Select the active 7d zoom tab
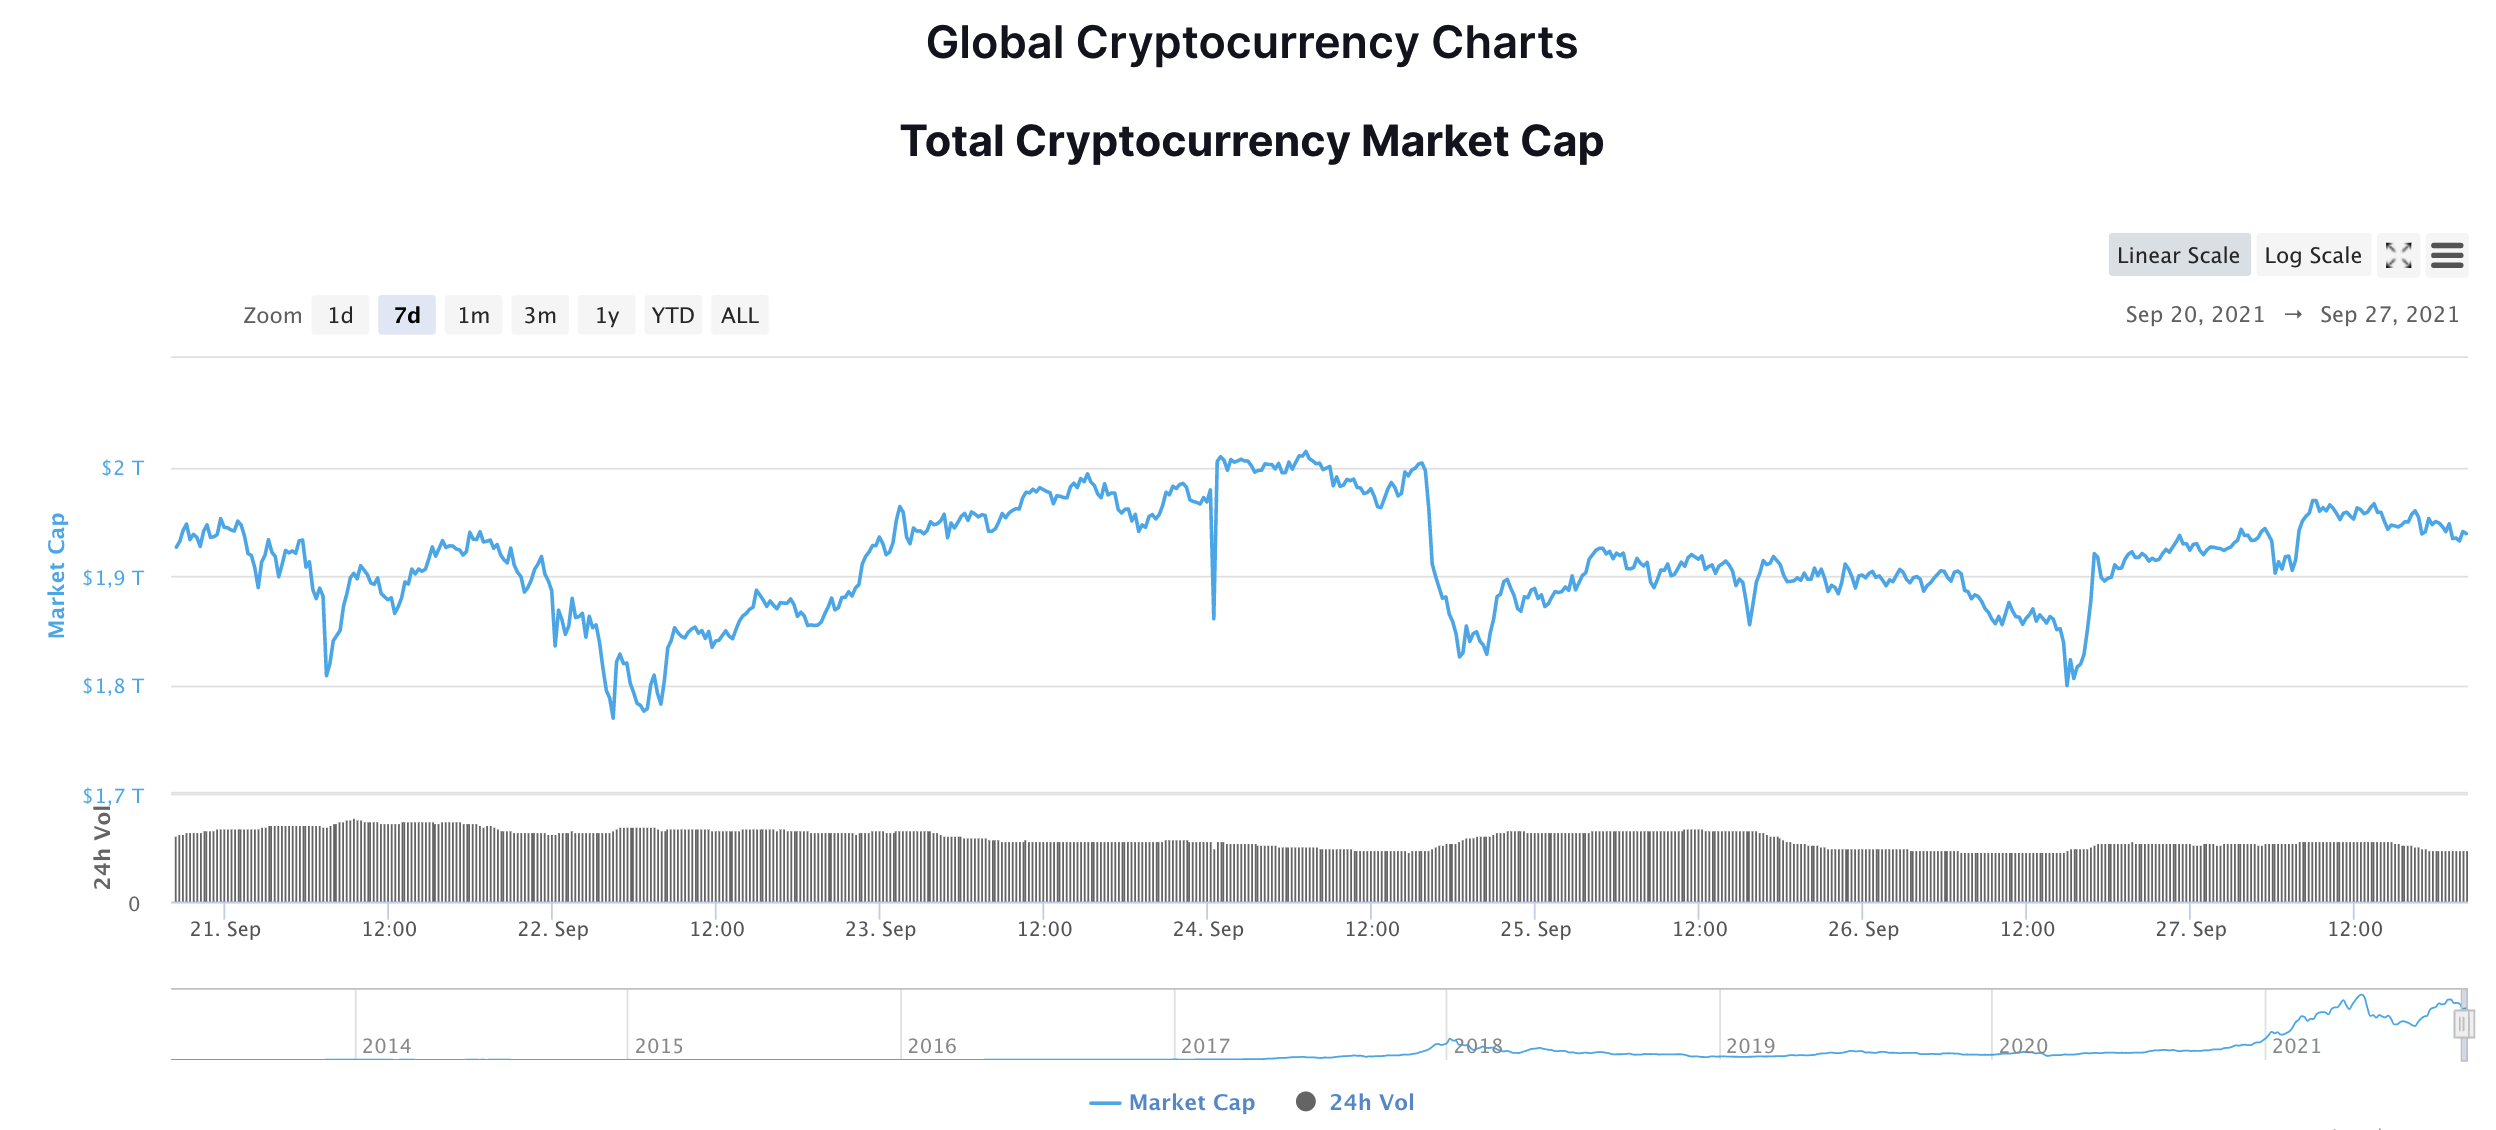This screenshot has height=1130, width=2496. pyautogui.click(x=407, y=315)
